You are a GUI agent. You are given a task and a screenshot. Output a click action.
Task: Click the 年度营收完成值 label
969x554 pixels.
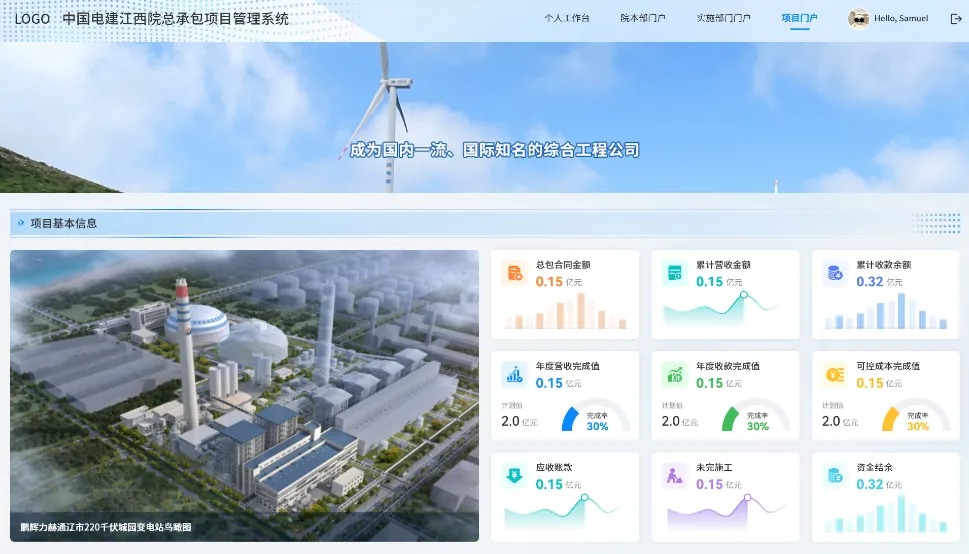(x=567, y=366)
